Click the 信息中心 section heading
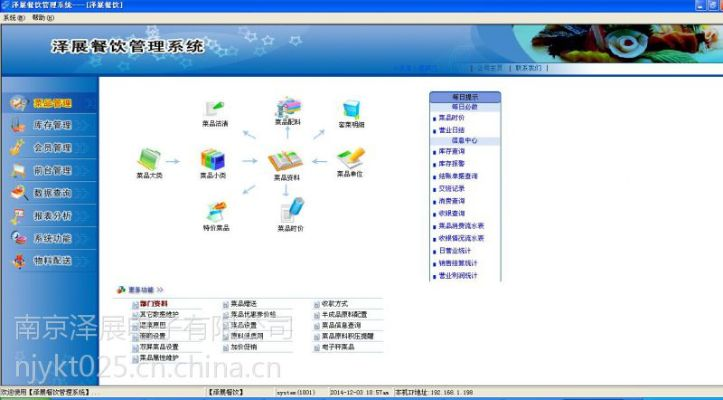The height and width of the screenshot is (400, 723). [464, 141]
